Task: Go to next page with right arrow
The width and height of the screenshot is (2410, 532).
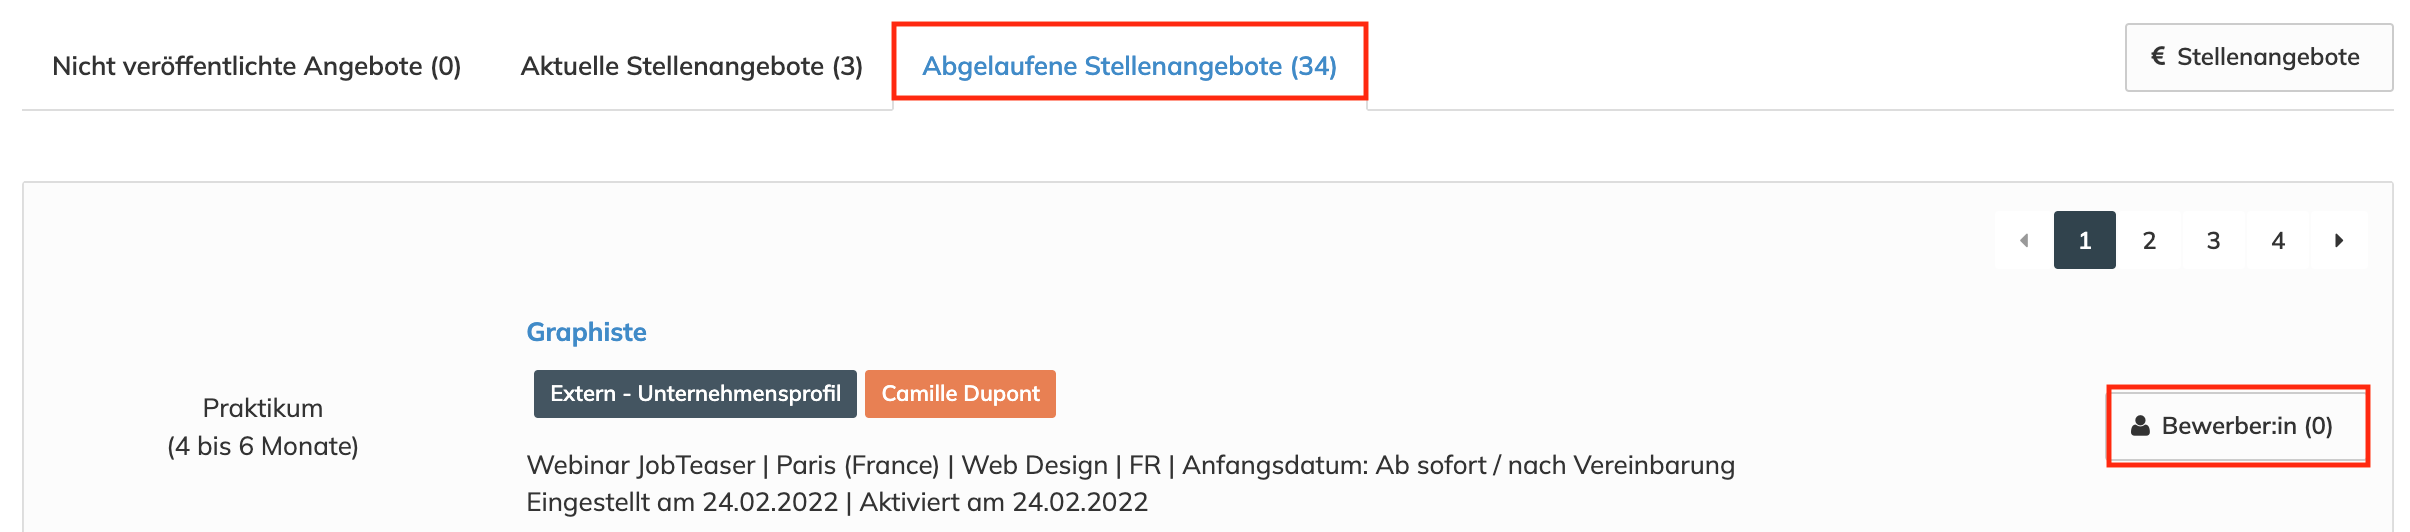Action: [2339, 240]
